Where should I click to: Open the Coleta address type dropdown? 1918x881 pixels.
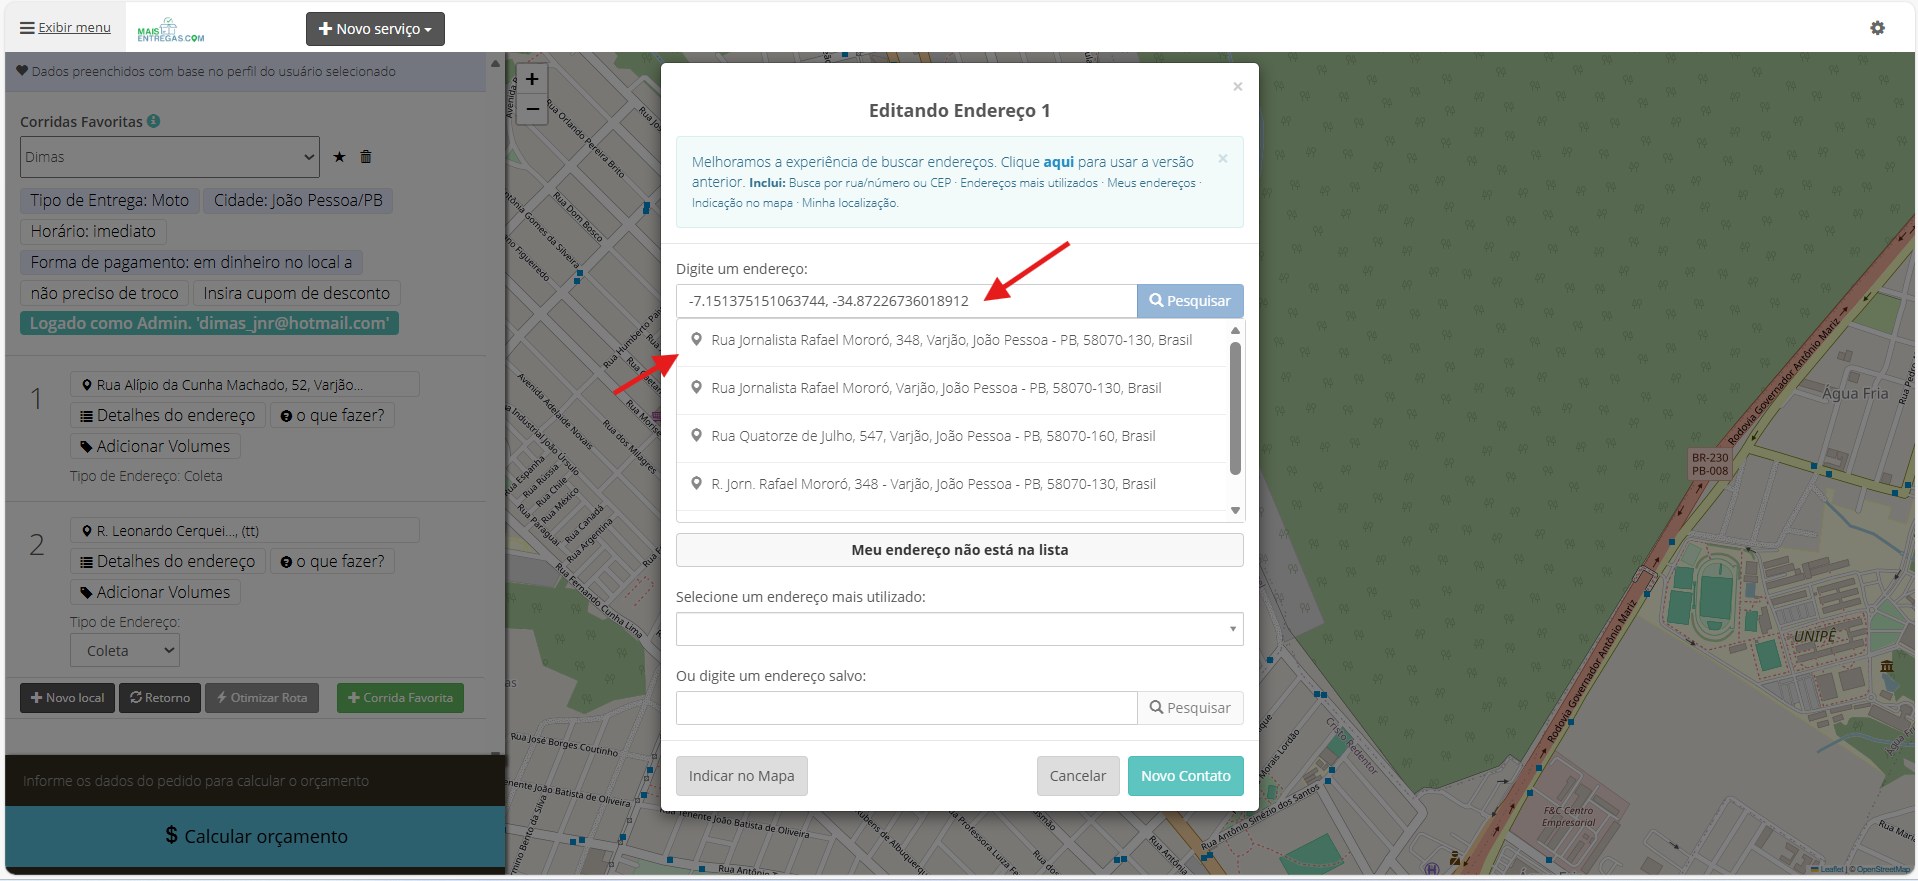(125, 650)
